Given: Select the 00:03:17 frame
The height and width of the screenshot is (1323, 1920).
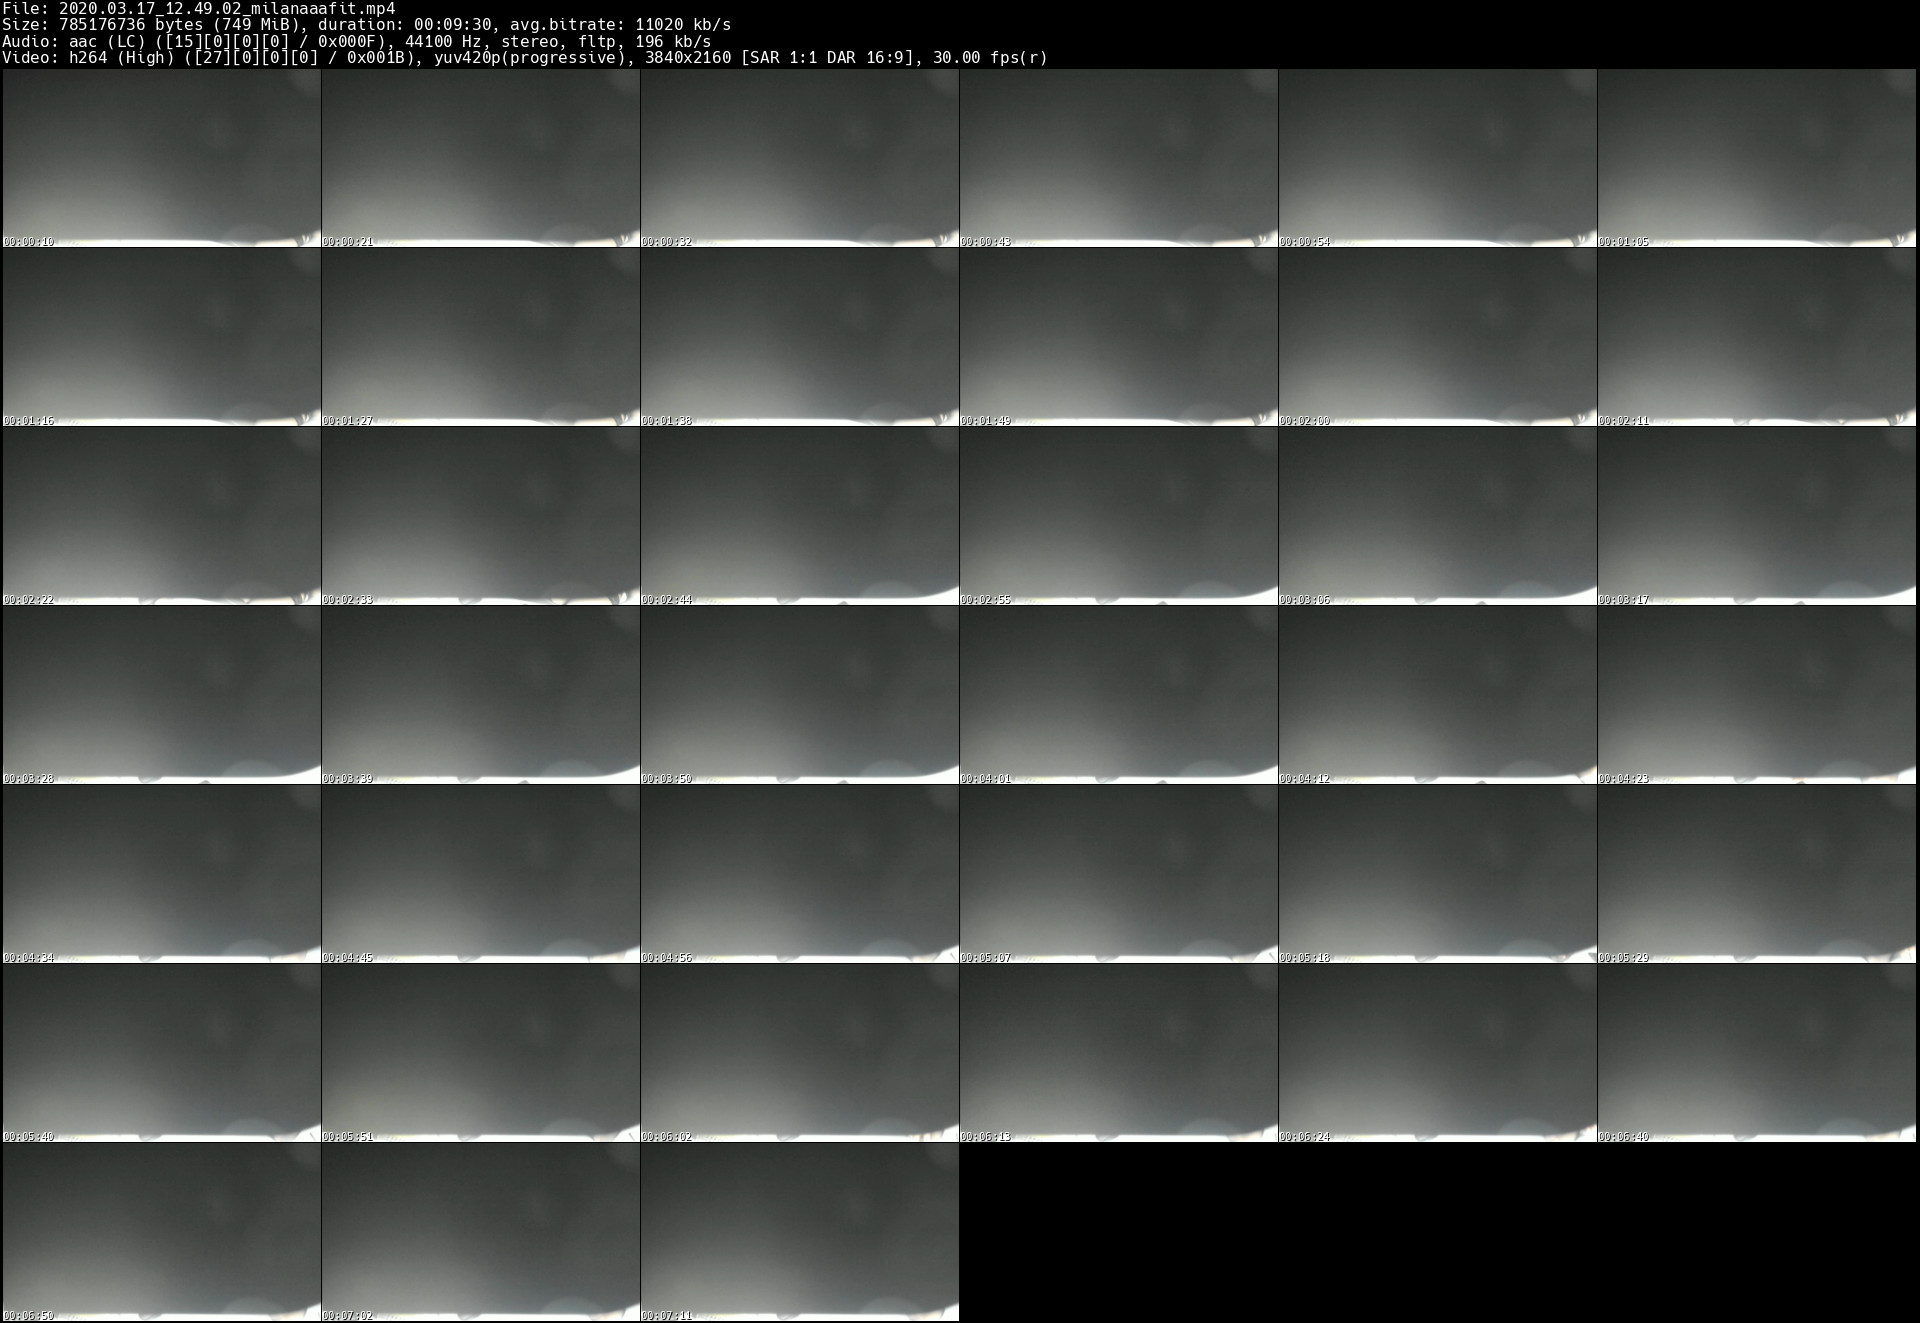Looking at the screenshot, I should (1756, 516).
